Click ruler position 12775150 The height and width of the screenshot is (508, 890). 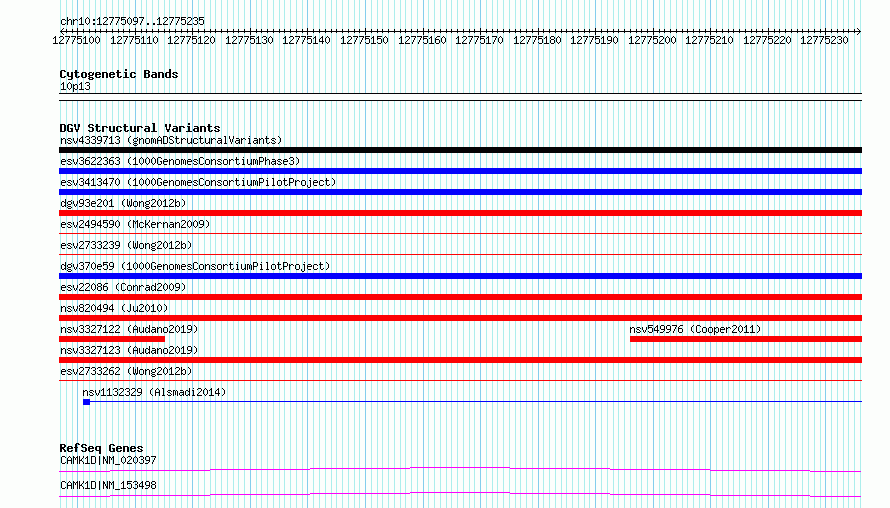(364, 40)
